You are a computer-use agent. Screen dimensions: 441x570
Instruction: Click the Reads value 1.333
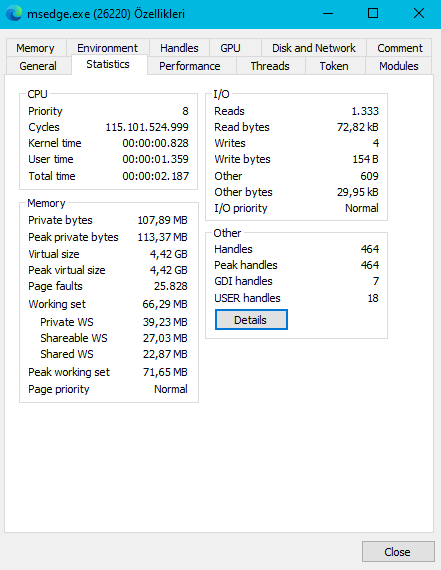click(x=365, y=111)
